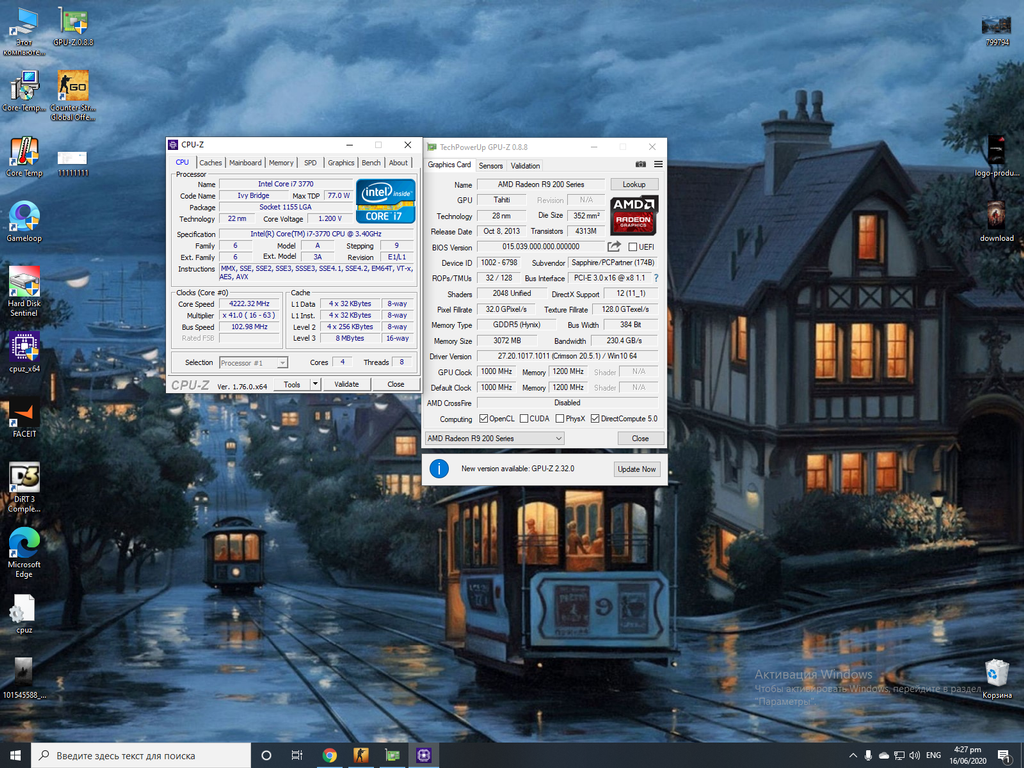Toggle the UEFI checkbox in GPU-Z

pos(632,247)
